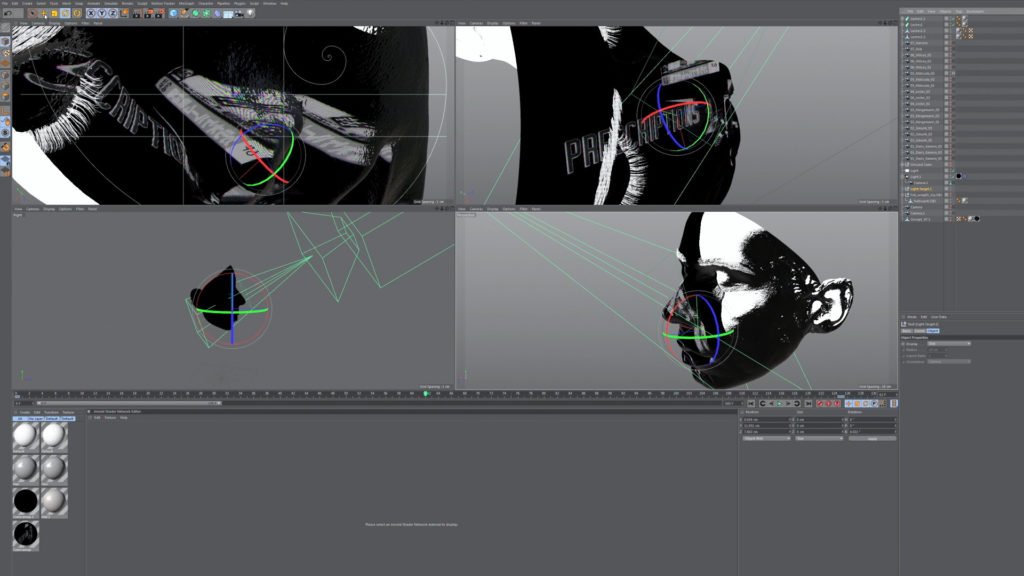The height and width of the screenshot is (576, 1024).
Task: Open the Size mode dropdown in Coordinates
Action: tap(819, 438)
